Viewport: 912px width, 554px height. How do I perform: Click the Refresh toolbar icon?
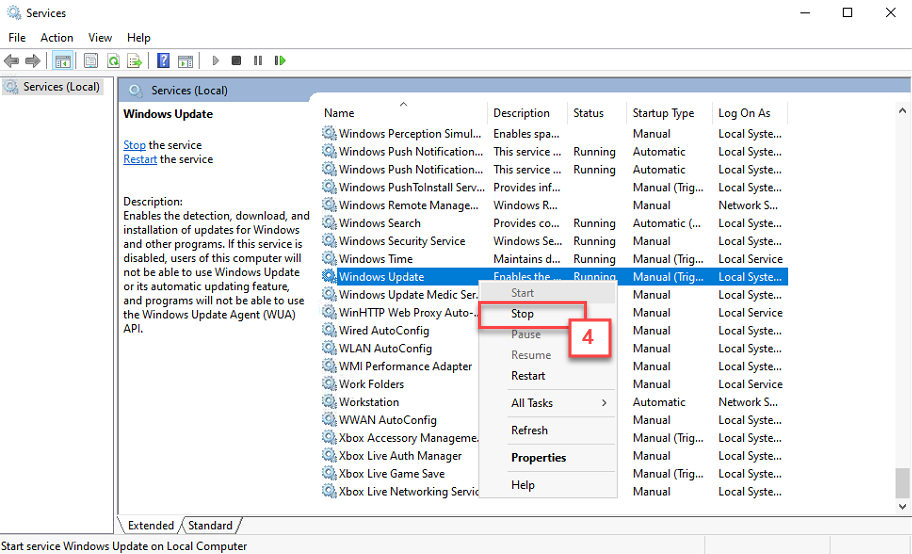click(113, 61)
